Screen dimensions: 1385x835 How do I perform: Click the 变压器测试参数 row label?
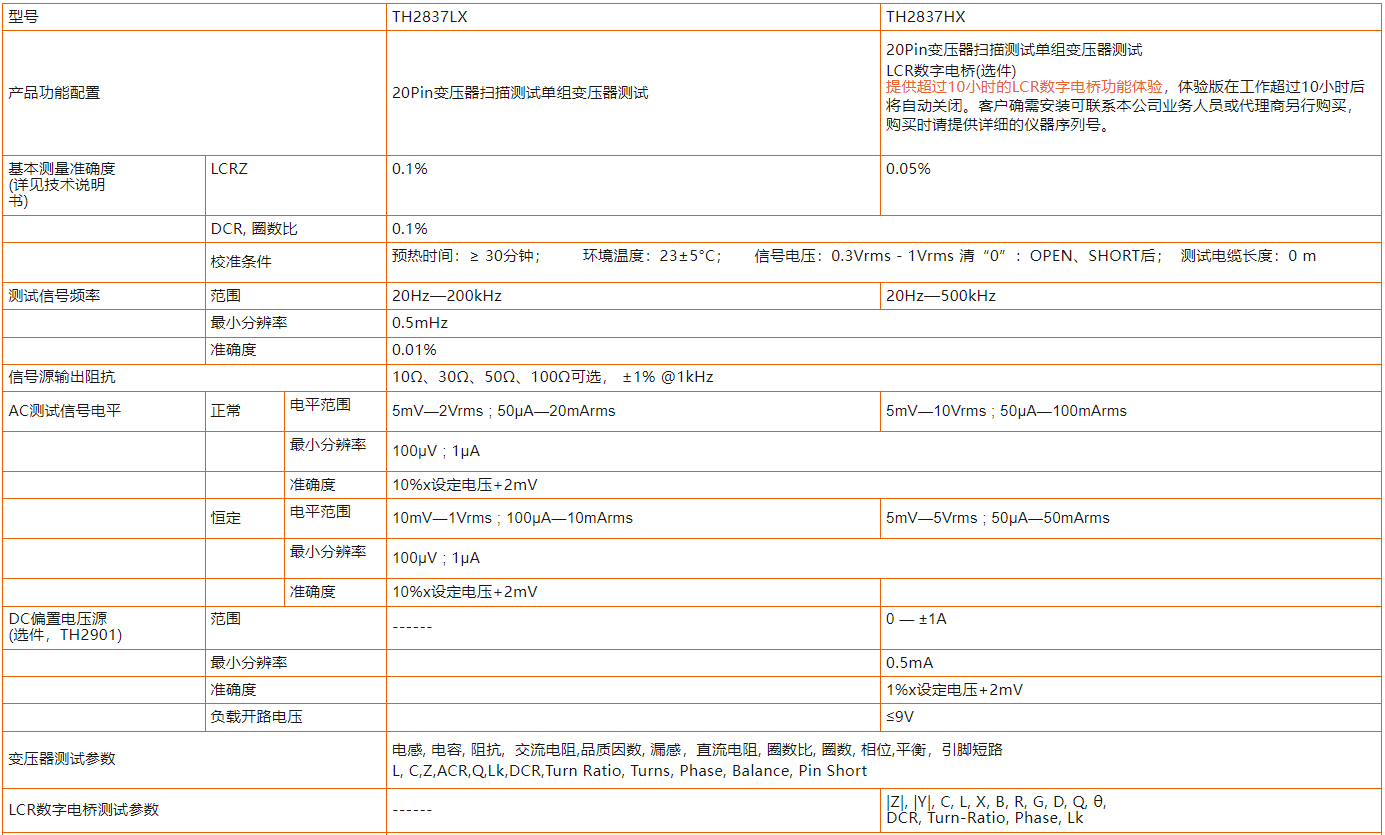[61, 759]
